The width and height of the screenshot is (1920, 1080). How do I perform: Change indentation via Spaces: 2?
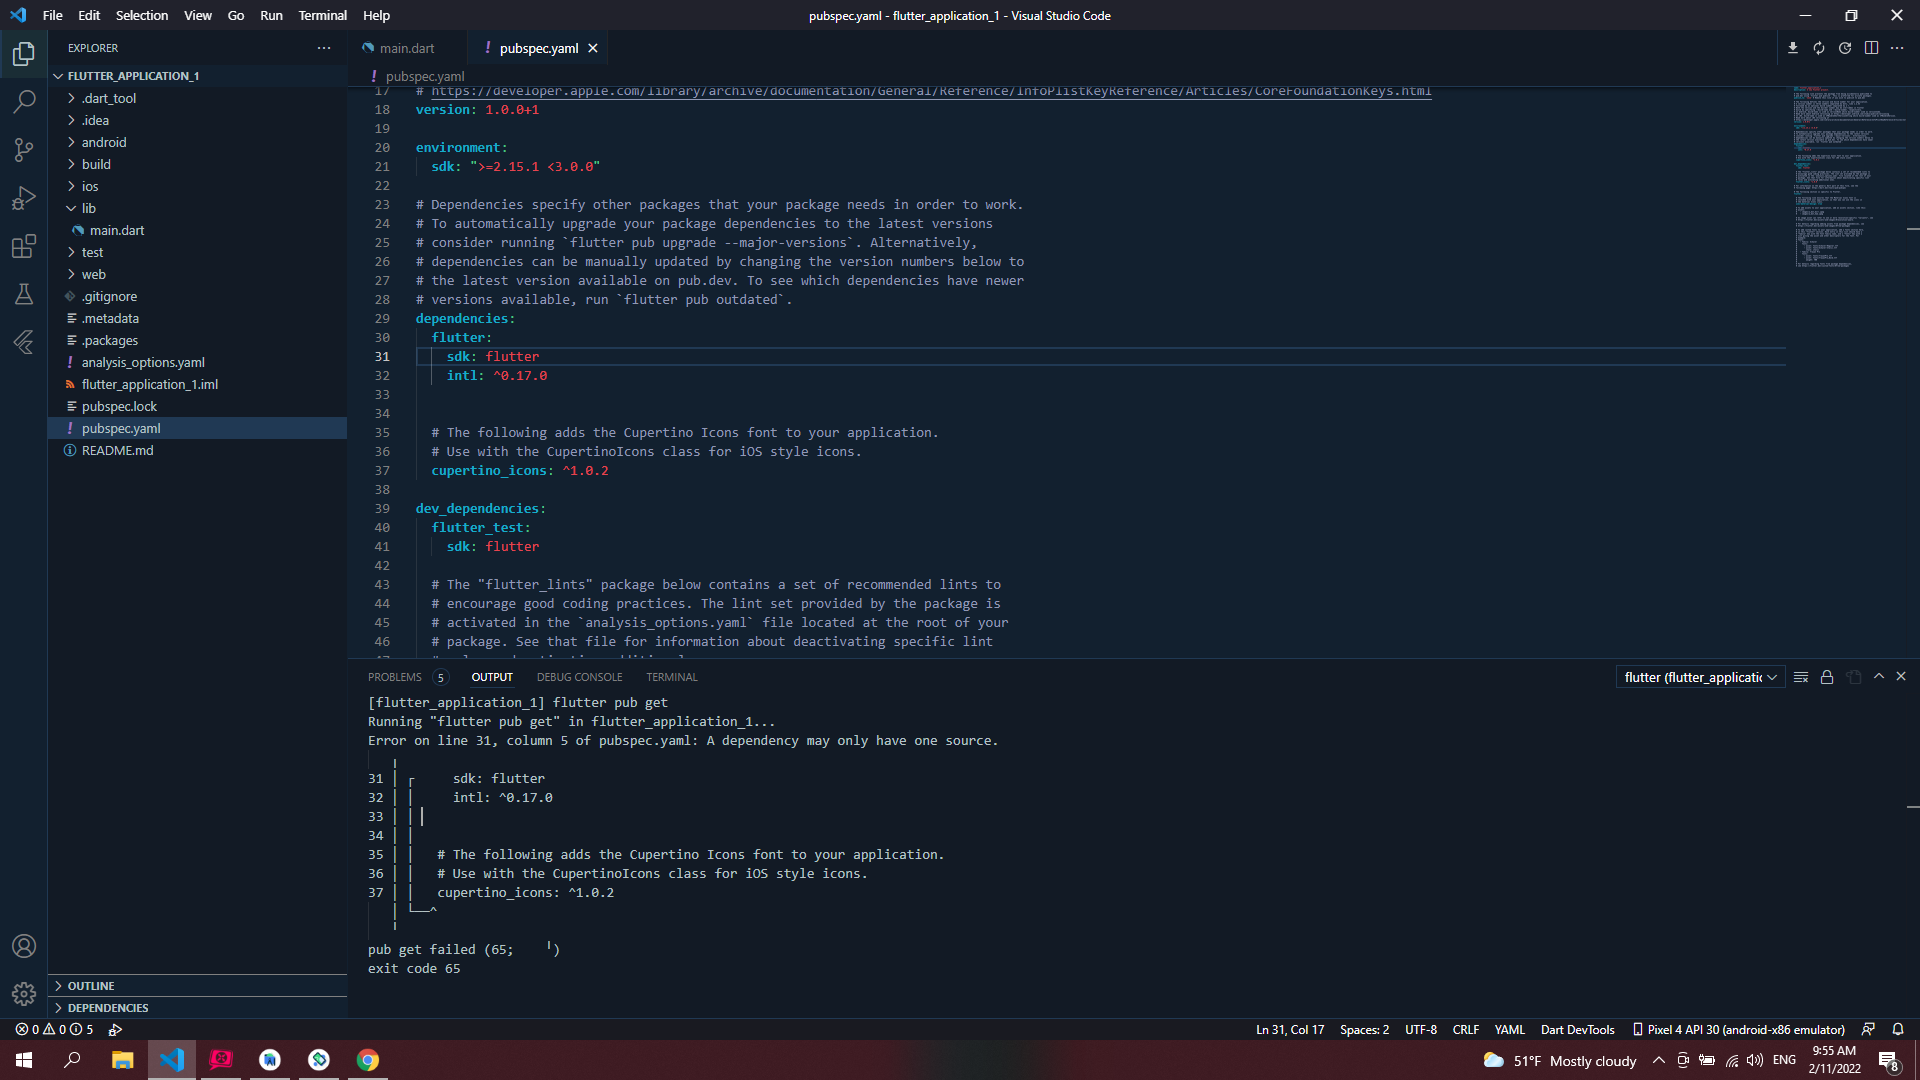pyautogui.click(x=1364, y=1029)
